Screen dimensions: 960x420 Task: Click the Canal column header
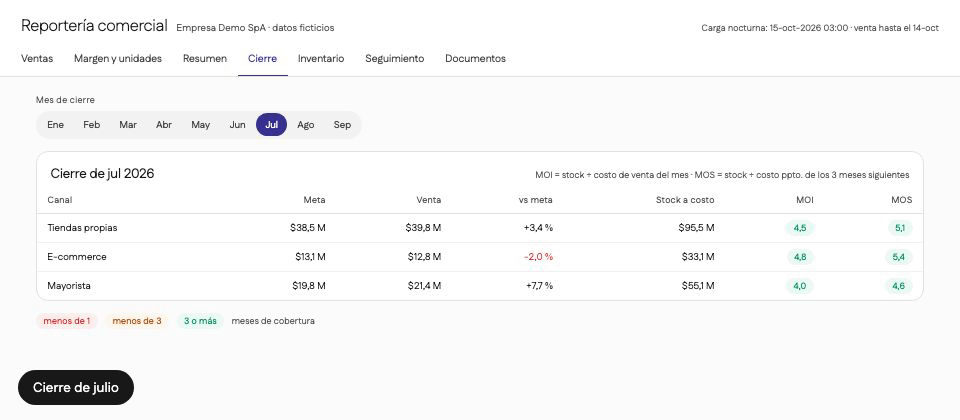pos(59,200)
